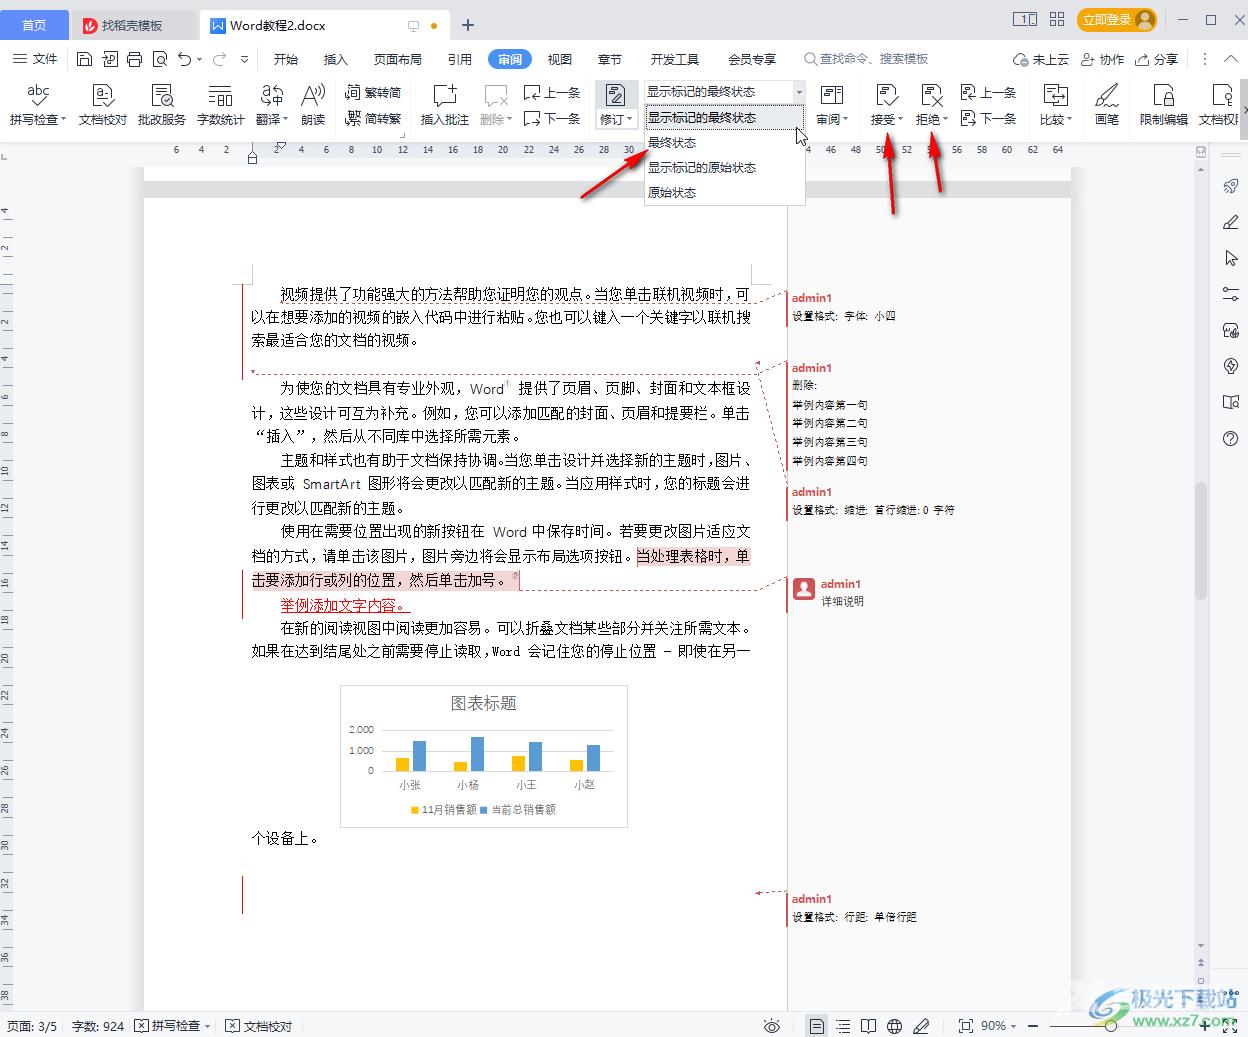Image resolution: width=1248 pixels, height=1037 pixels.
Task: Toggle 拼写检查 in the status bar
Action: (172, 1026)
